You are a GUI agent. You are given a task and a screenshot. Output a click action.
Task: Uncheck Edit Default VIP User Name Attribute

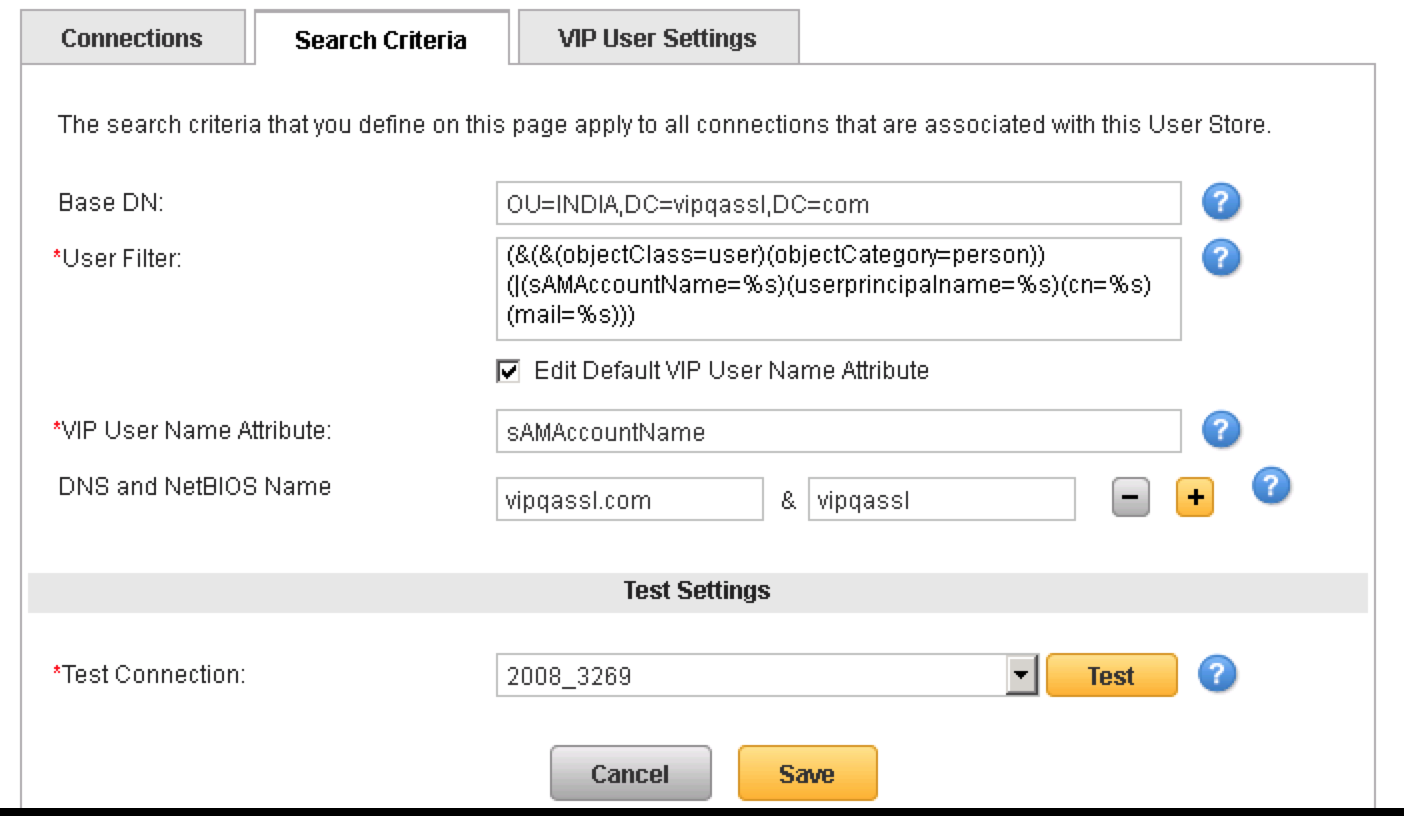tap(508, 372)
